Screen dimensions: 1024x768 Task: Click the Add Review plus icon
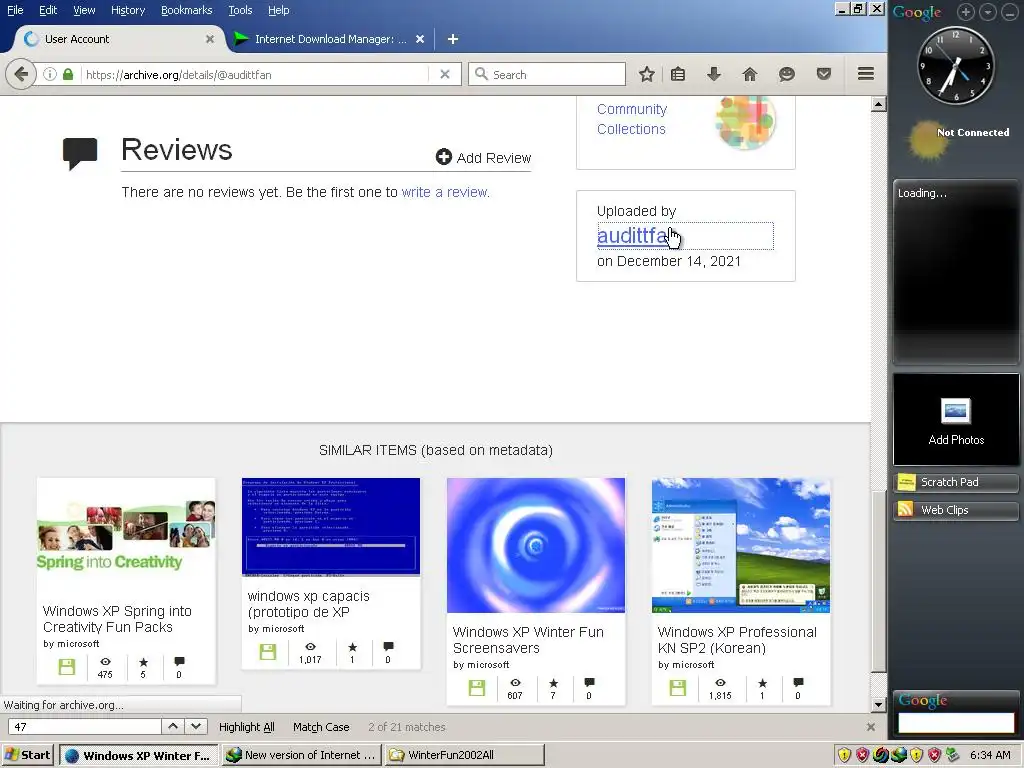tap(443, 157)
